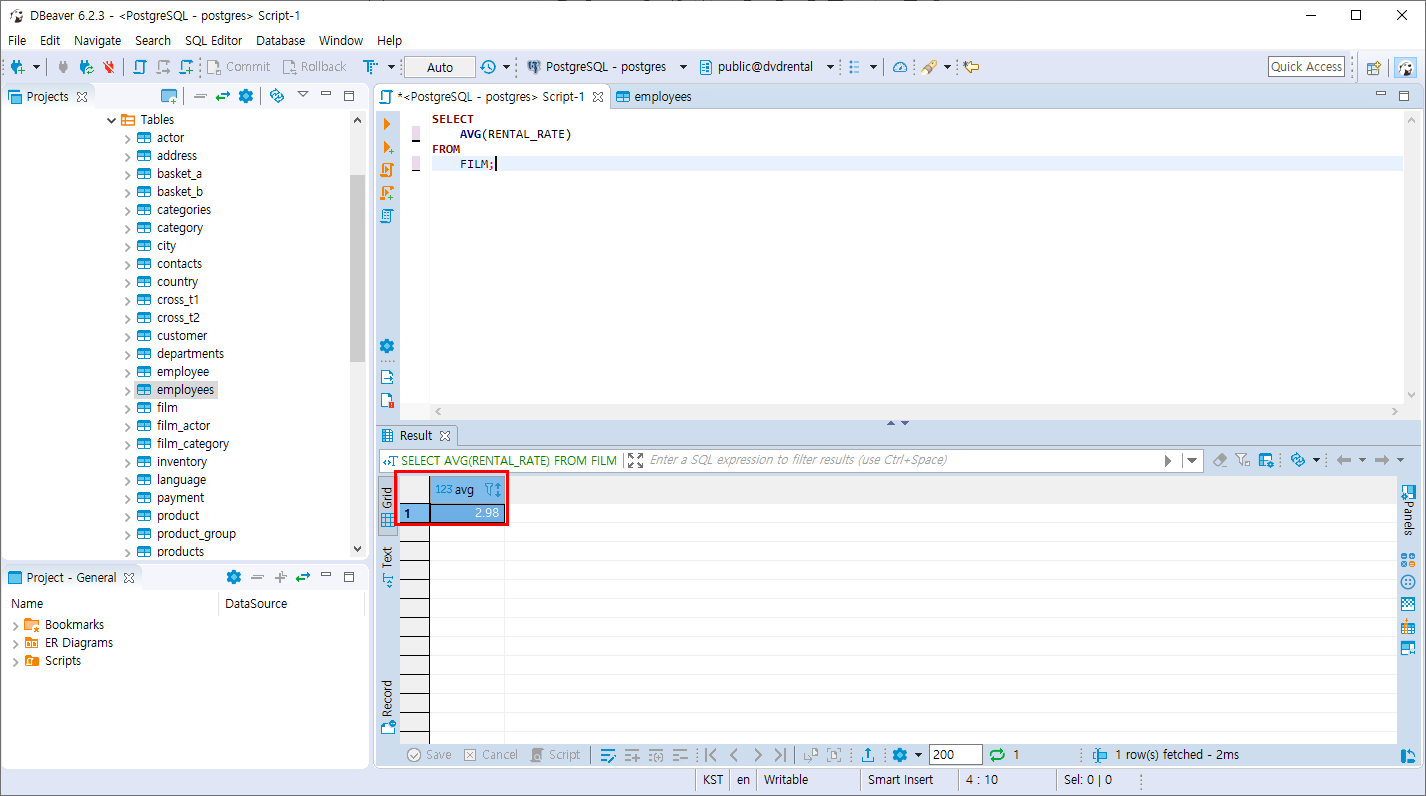Click the Auto commit mode button

pos(439,67)
